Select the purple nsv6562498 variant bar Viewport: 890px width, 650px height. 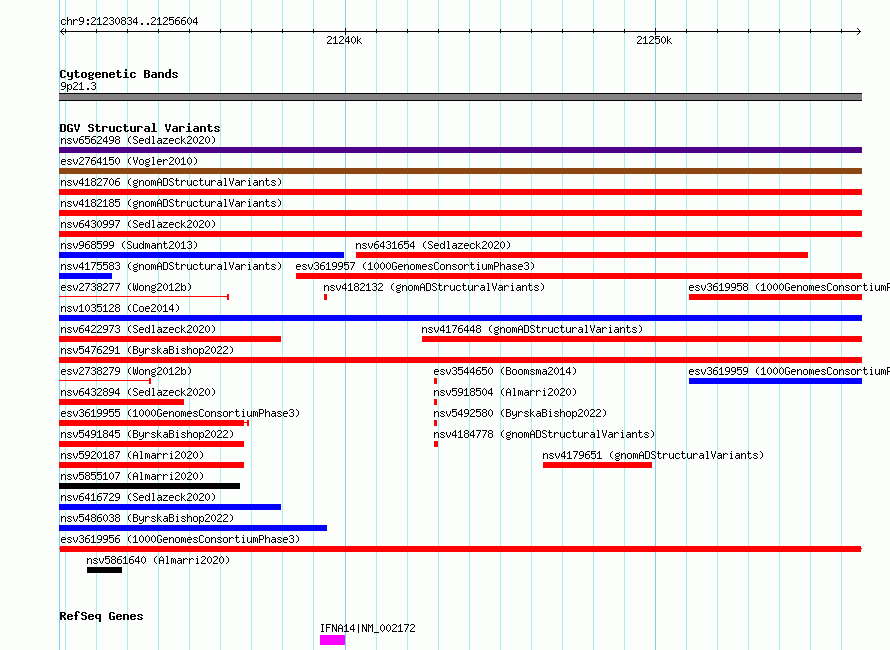tap(460, 150)
